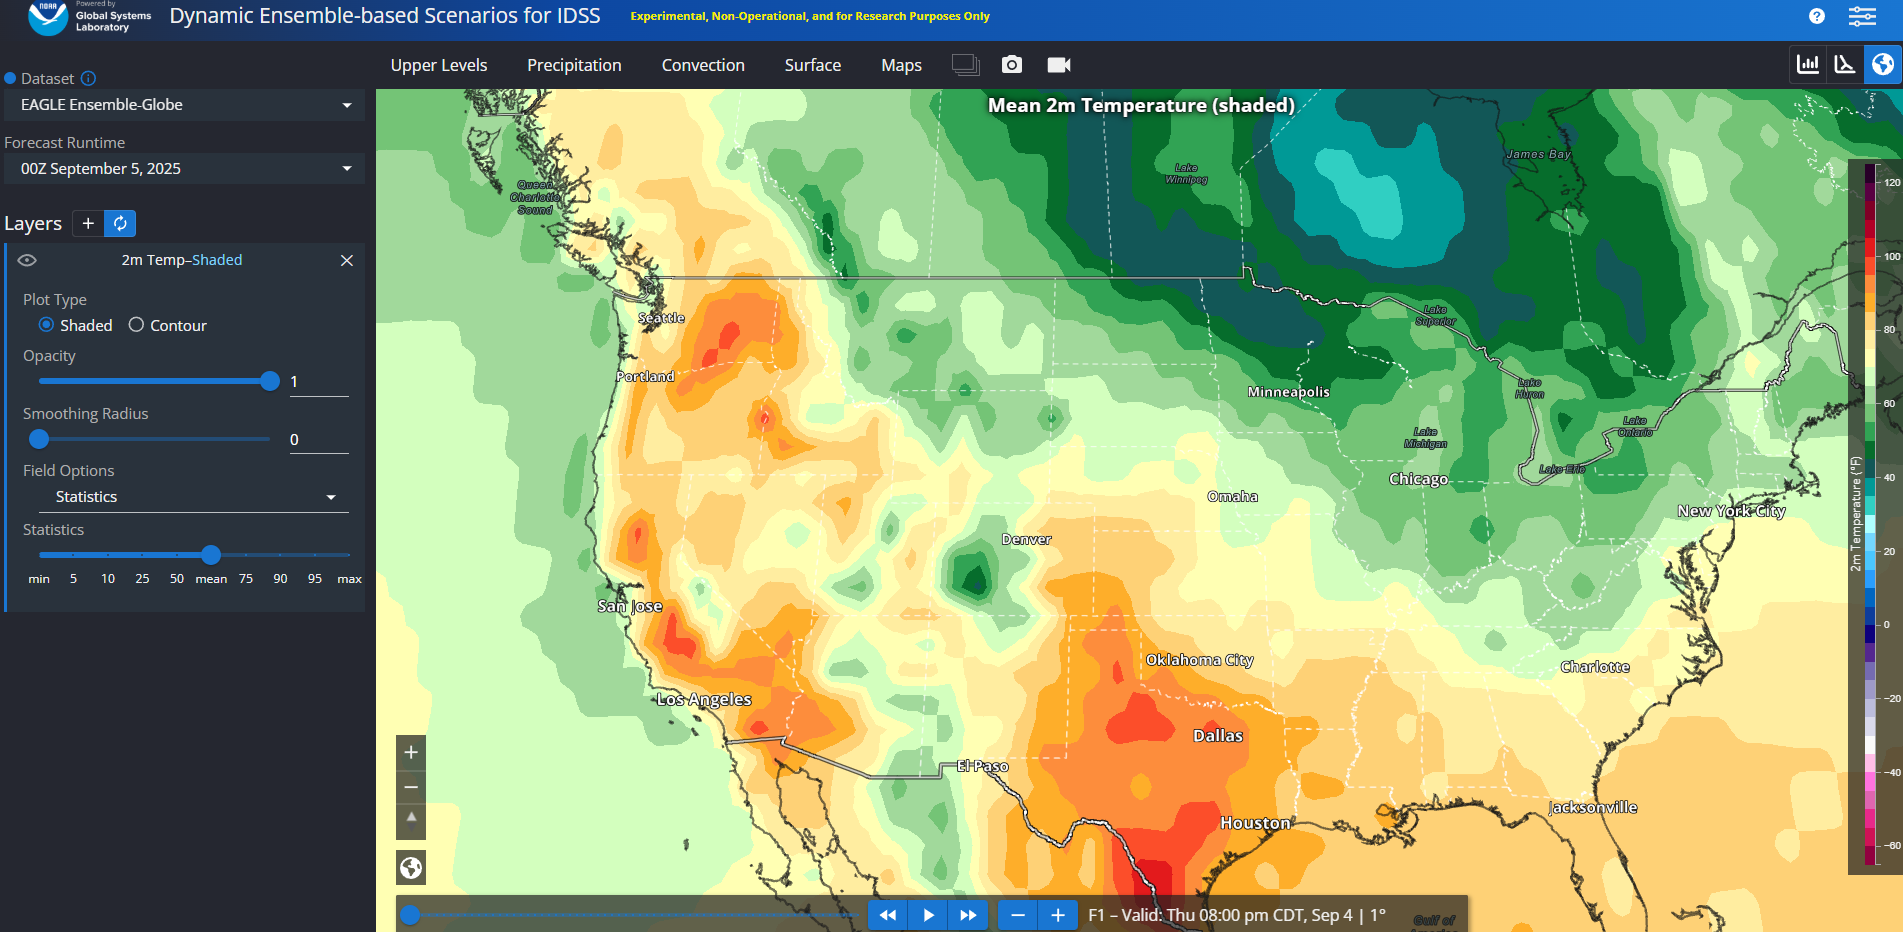Select the Shaded plot type
Image resolution: width=1903 pixels, height=932 pixels.
click(x=46, y=325)
